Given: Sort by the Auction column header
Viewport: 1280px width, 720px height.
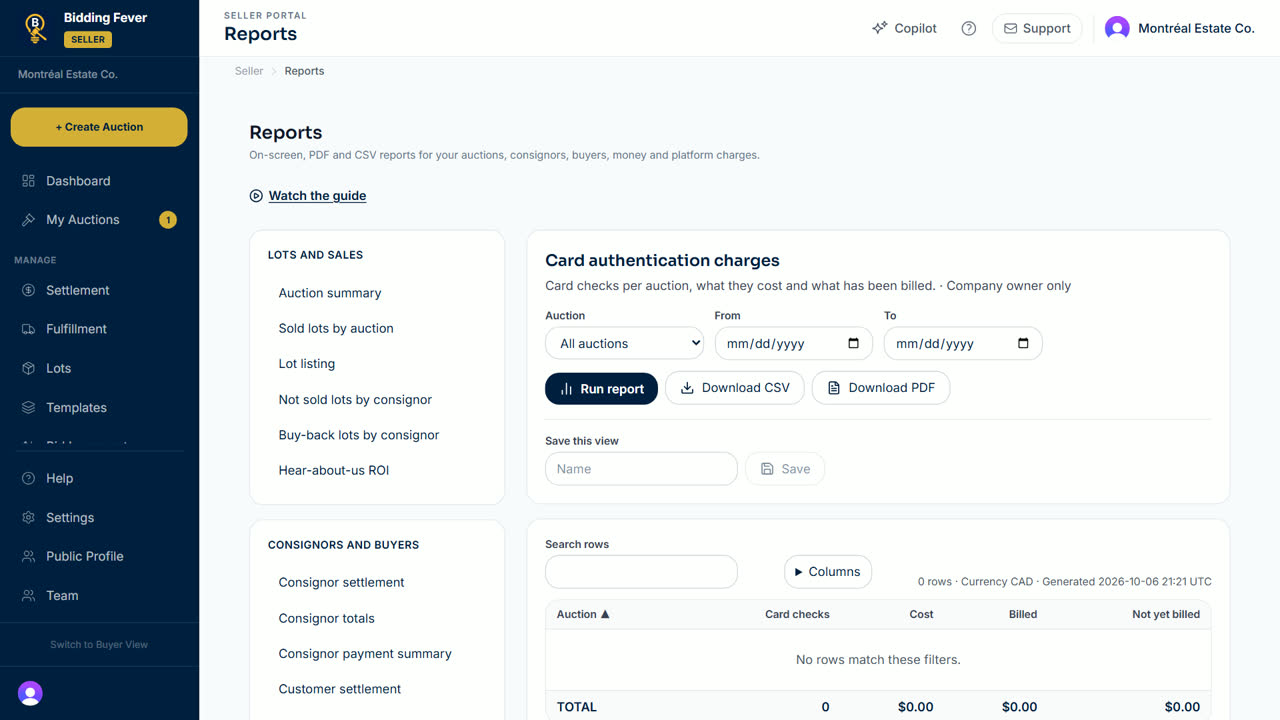Looking at the screenshot, I should coord(583,614).
